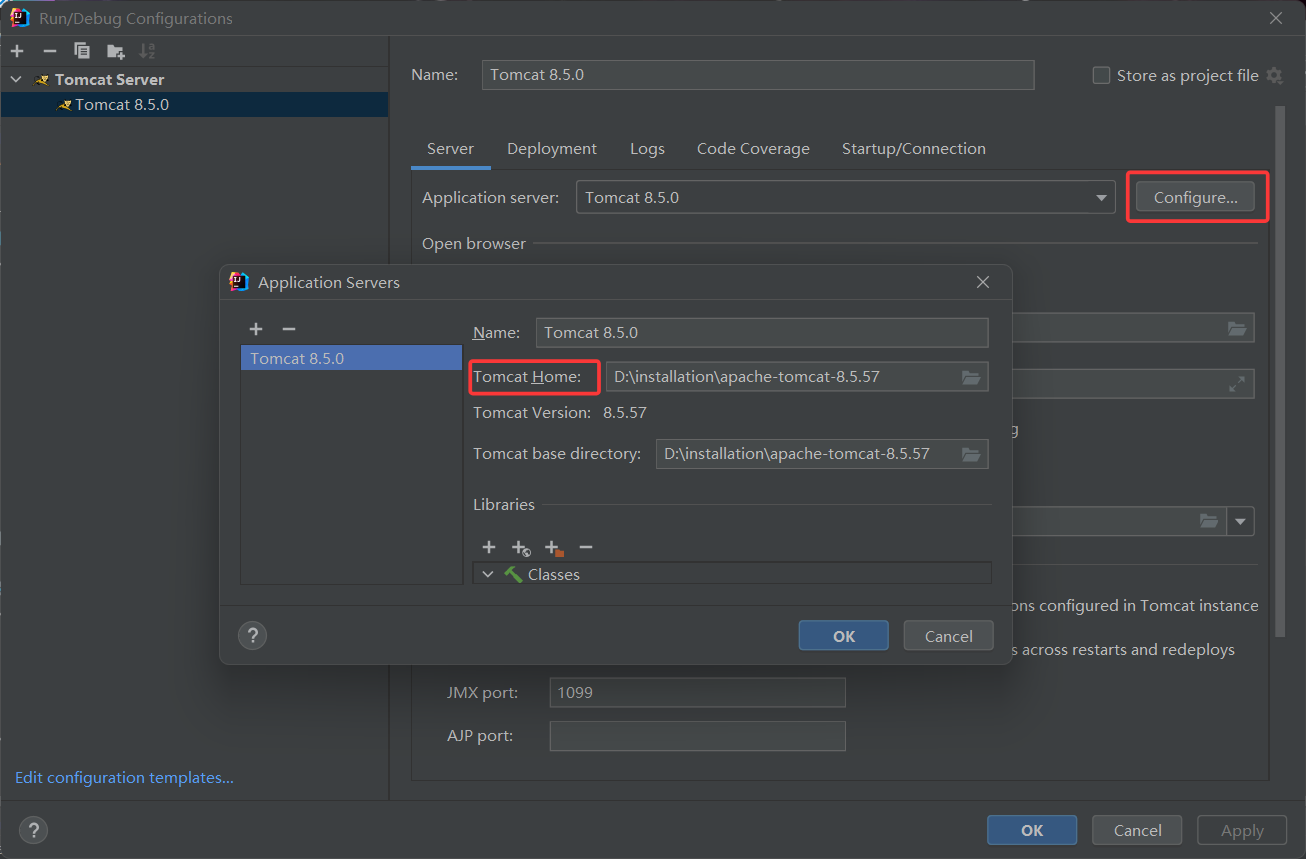Click the folder icon in the configurations toolbar

(x=116, y=51)
